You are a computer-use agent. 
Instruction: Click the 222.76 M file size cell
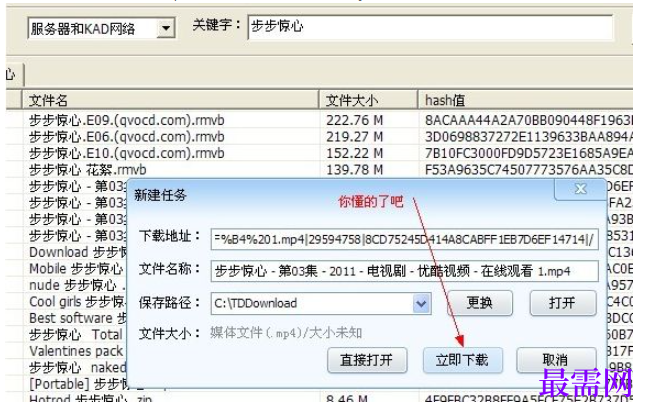coord(354,120)
